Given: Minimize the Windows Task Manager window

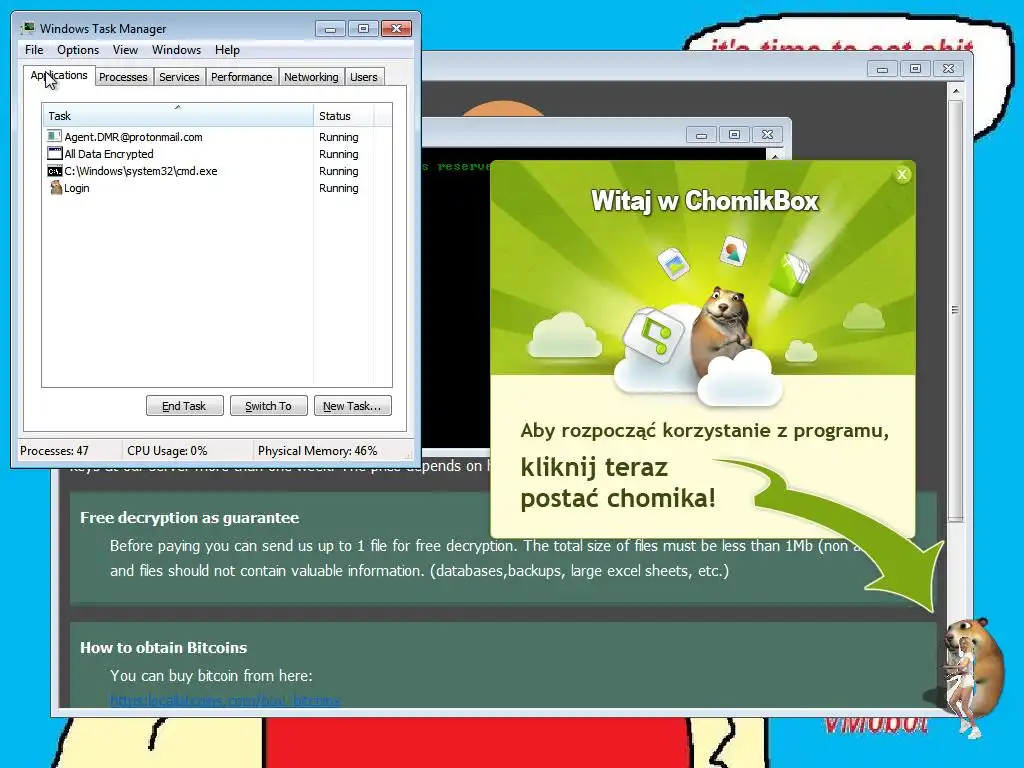Looking at the screenshot, I should [x=330, y=29].
